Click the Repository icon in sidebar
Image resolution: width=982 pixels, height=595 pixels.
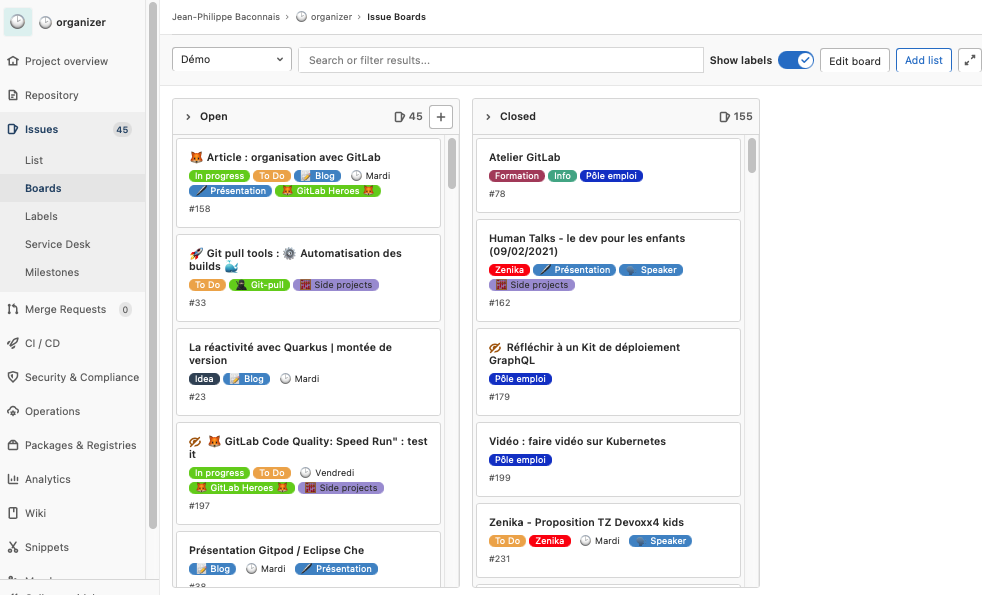(x=13, y=95)
